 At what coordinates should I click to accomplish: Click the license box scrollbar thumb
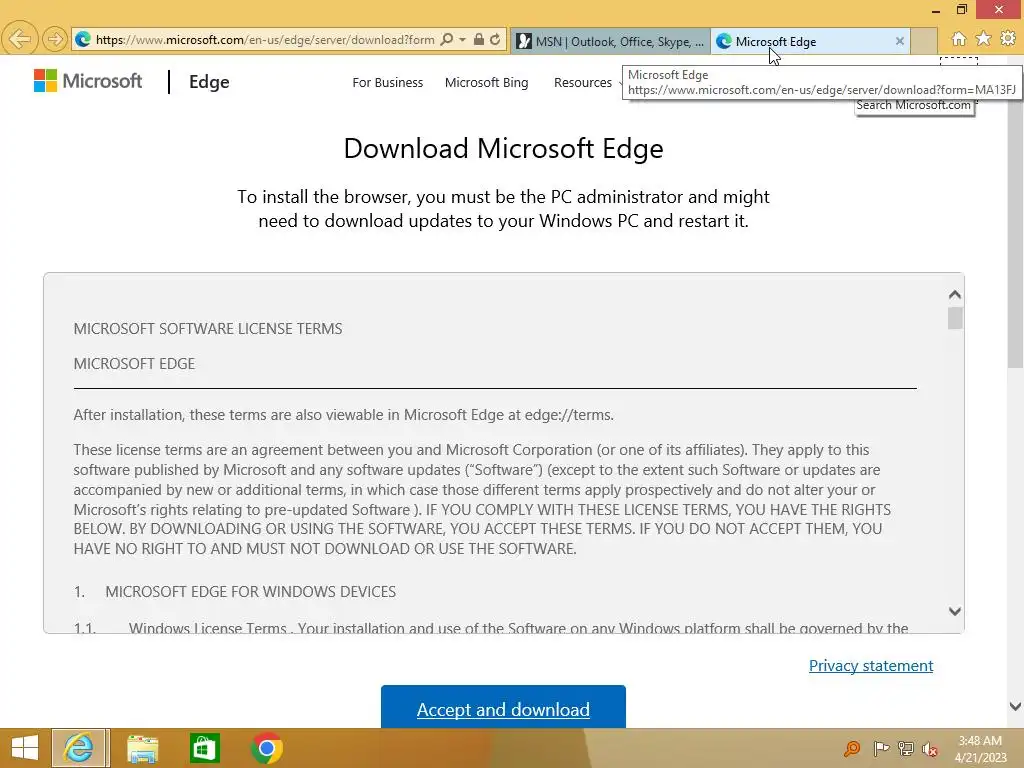pyautogui.click(x=955, y=318)
